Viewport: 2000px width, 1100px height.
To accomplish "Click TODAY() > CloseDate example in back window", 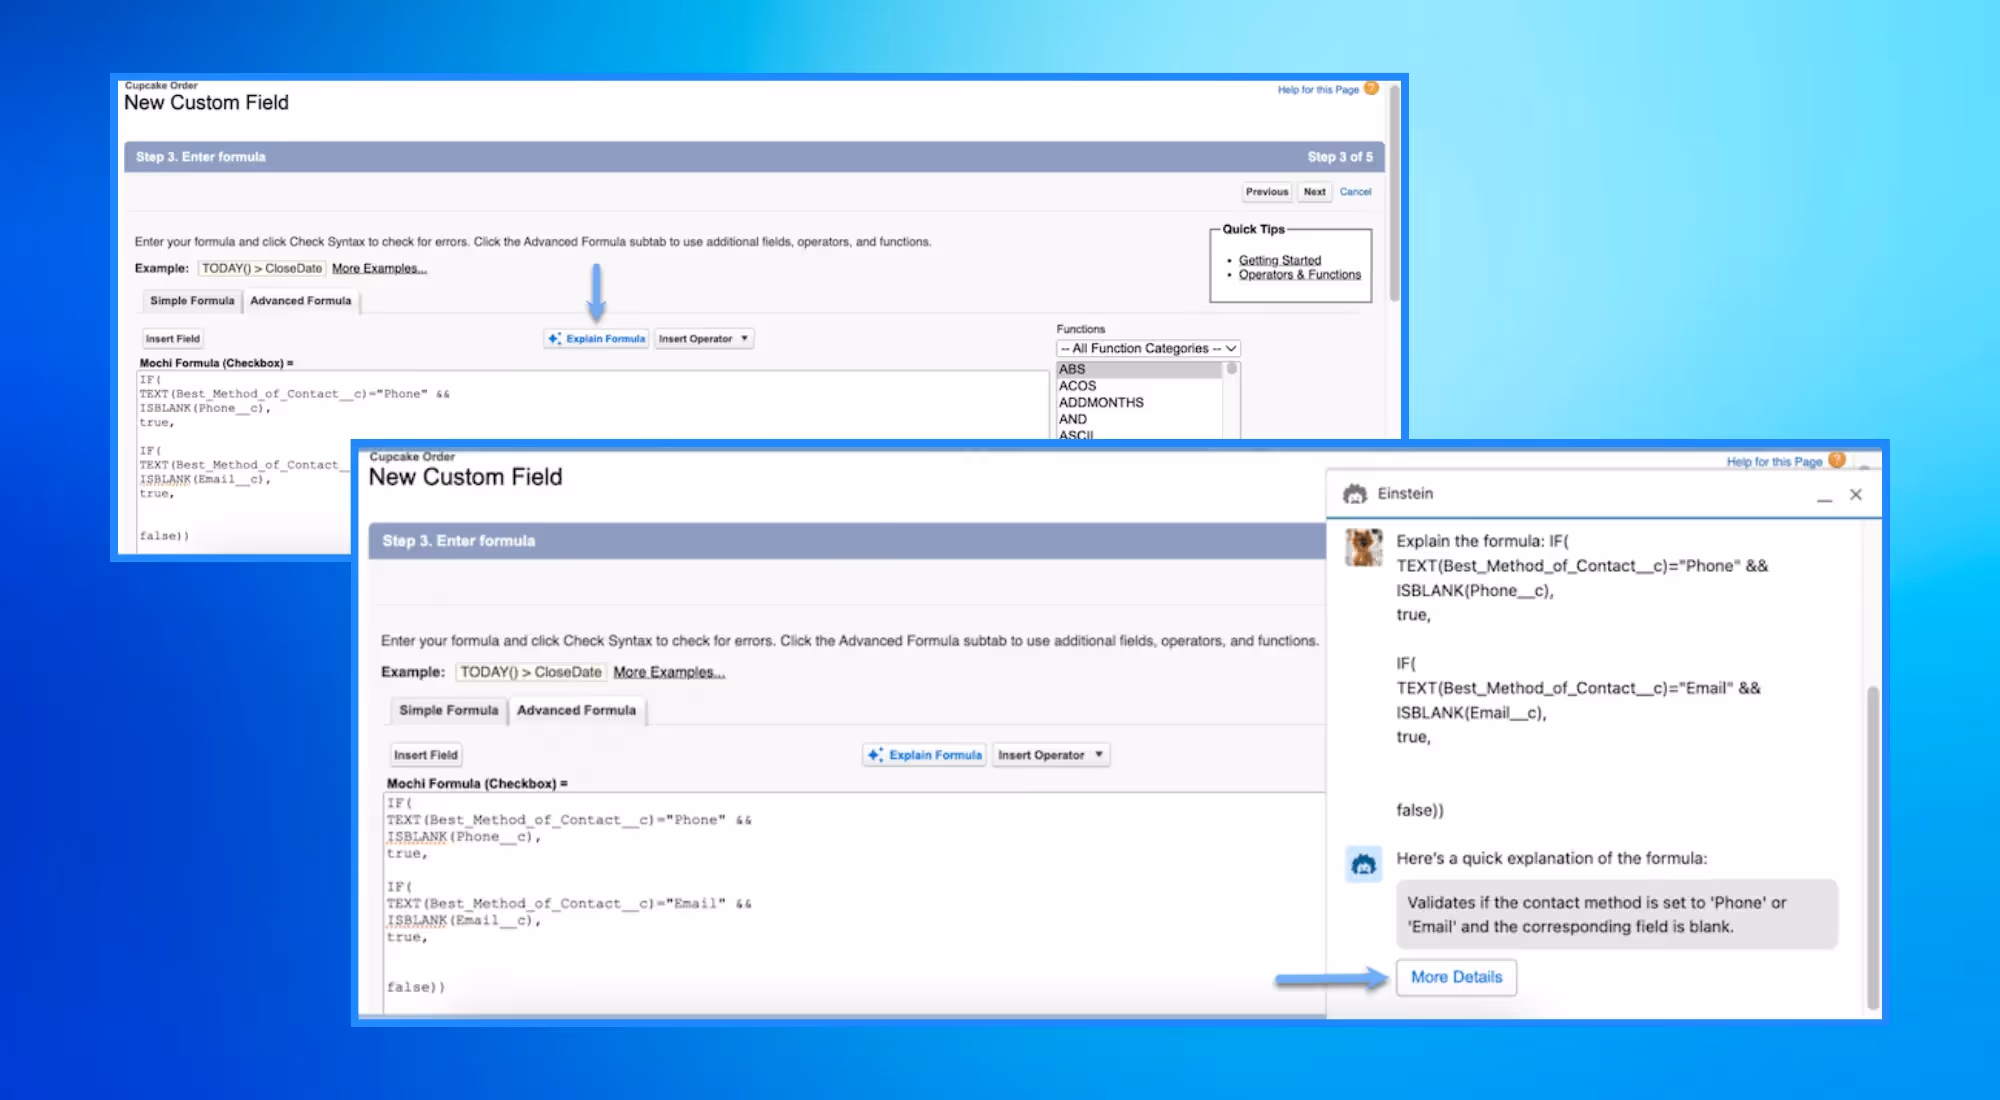I will coord(261,268).
